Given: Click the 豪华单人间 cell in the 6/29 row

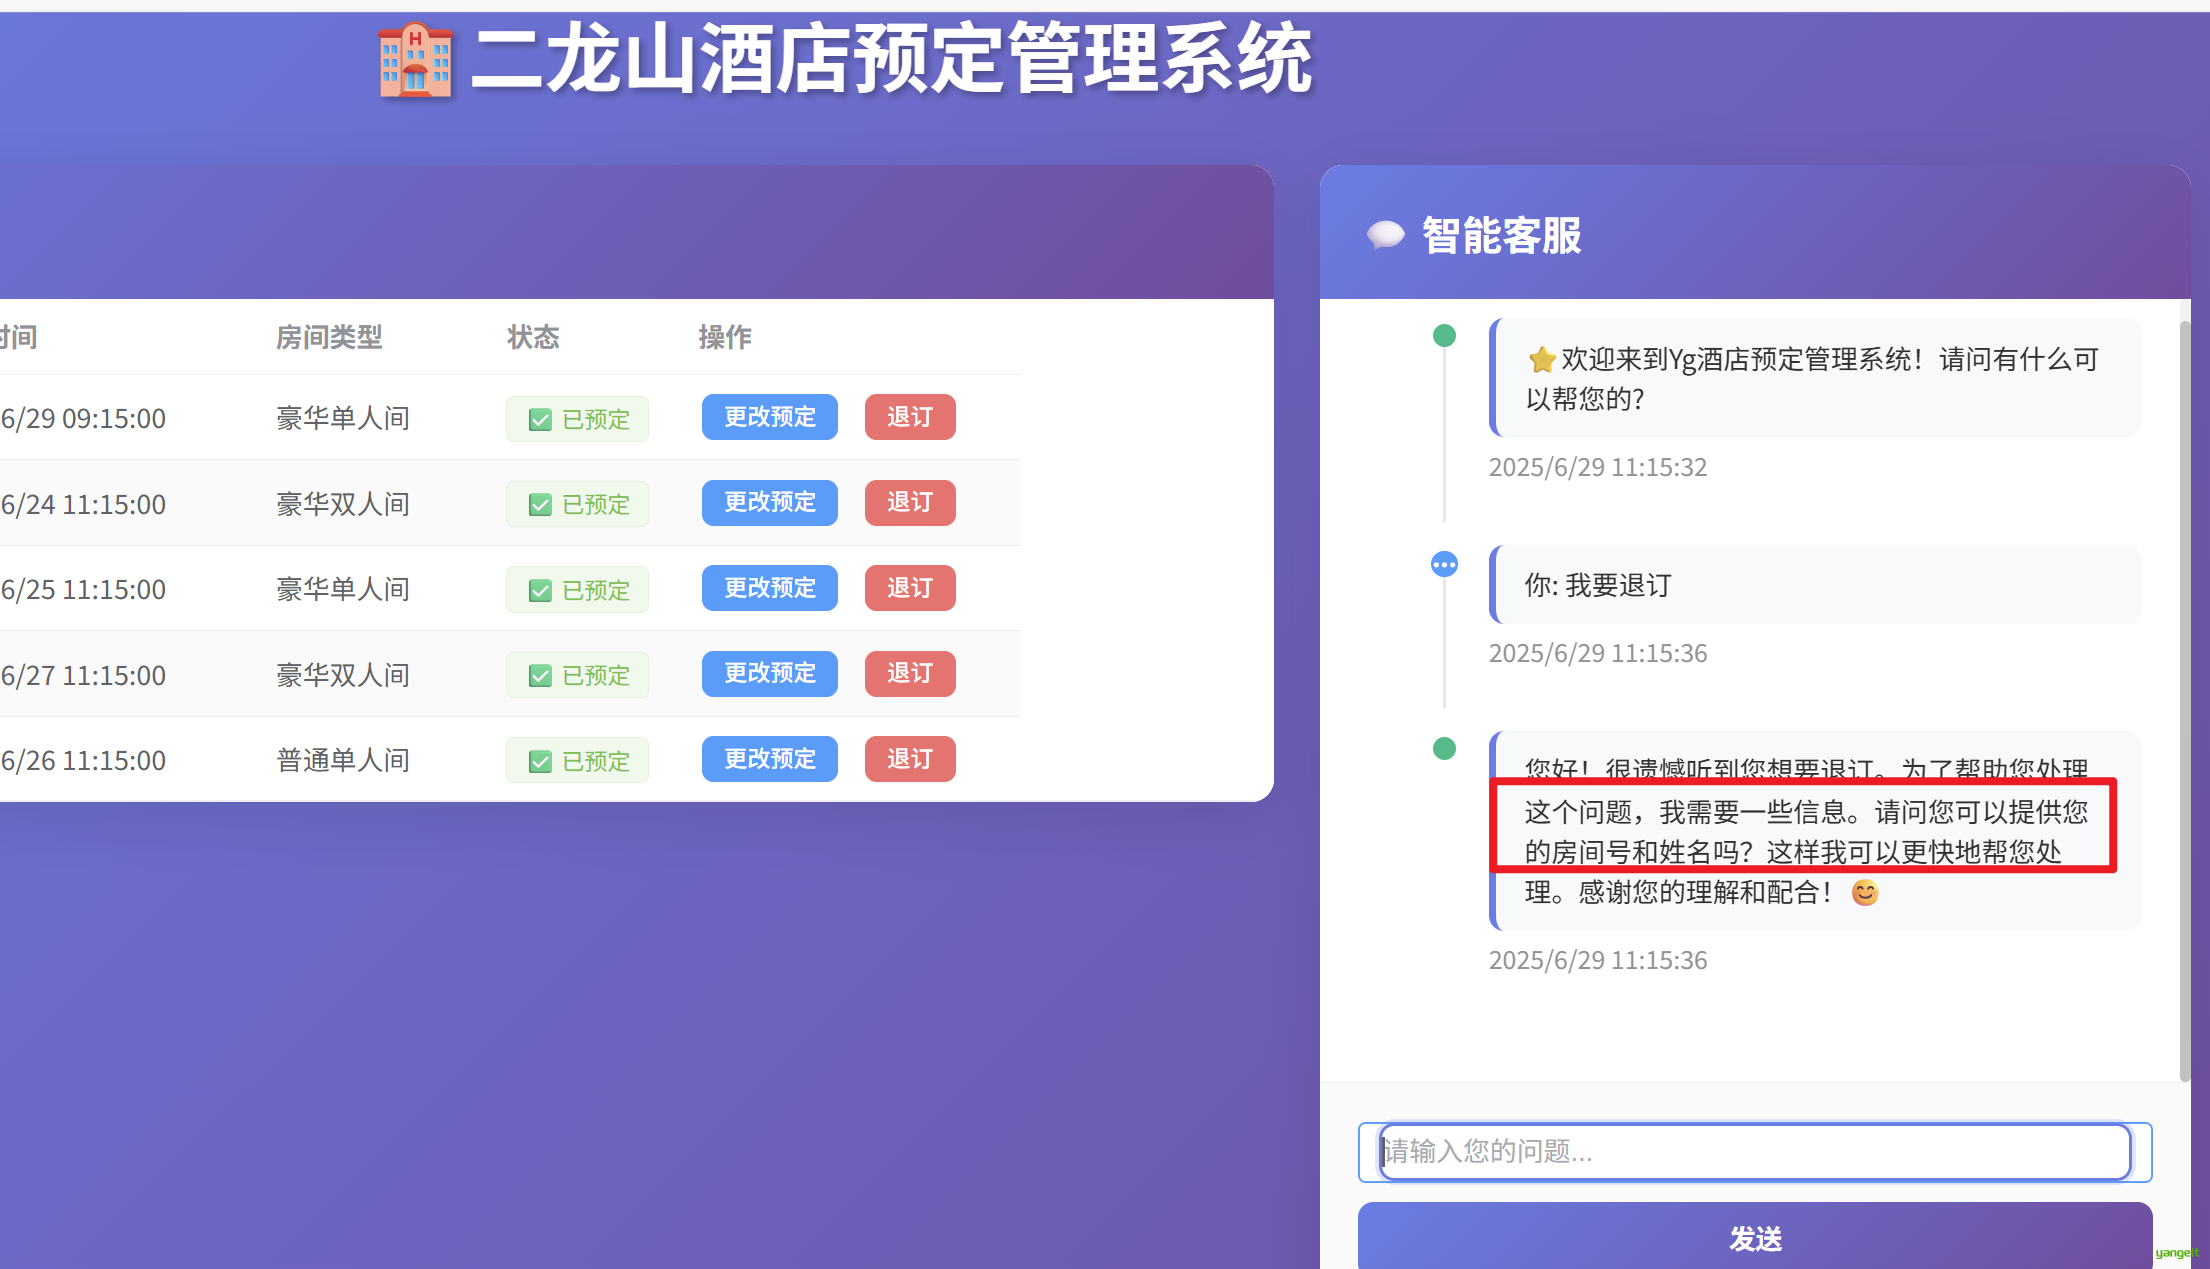Looking at the screenshot, I should coord(343,418).
